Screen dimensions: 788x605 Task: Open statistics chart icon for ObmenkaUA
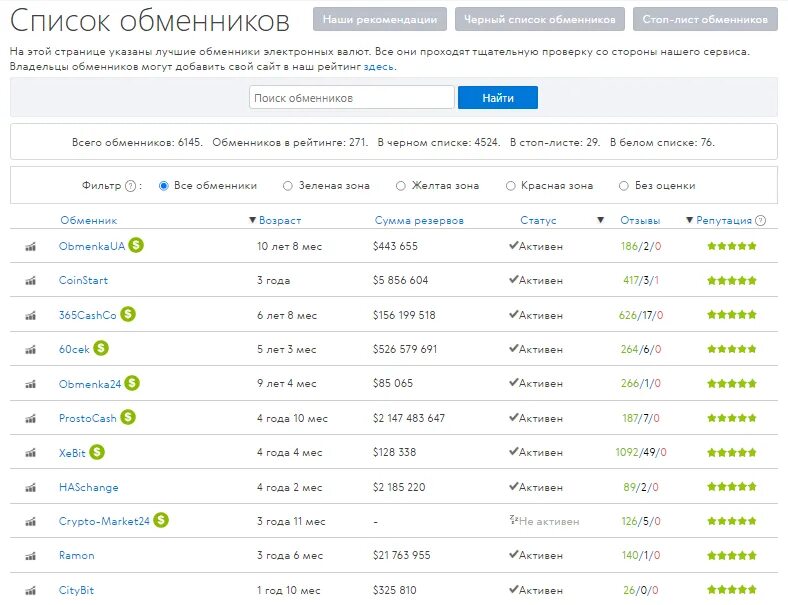[31, 247]
